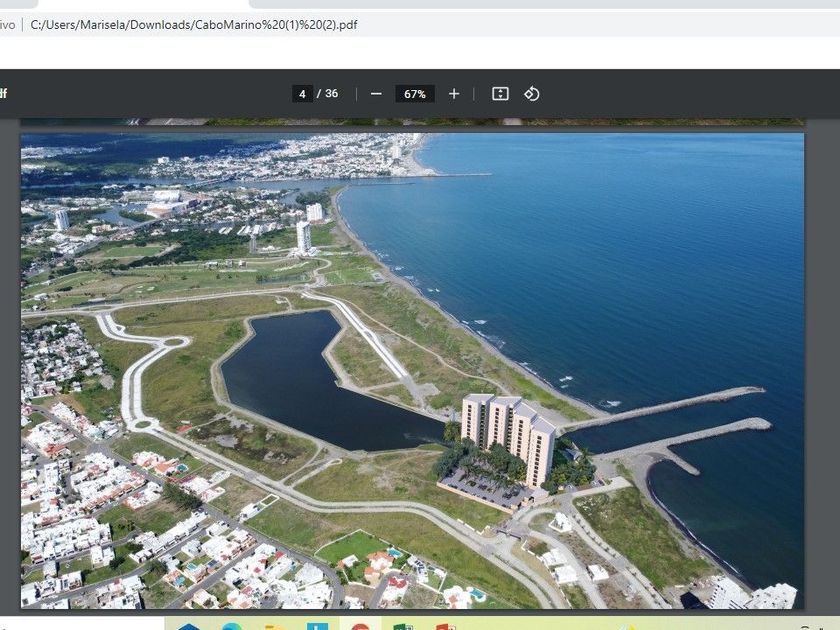Open the yellow File Explorer taskbar icon
The image size is (840, 630).
(x=274, y=626)
